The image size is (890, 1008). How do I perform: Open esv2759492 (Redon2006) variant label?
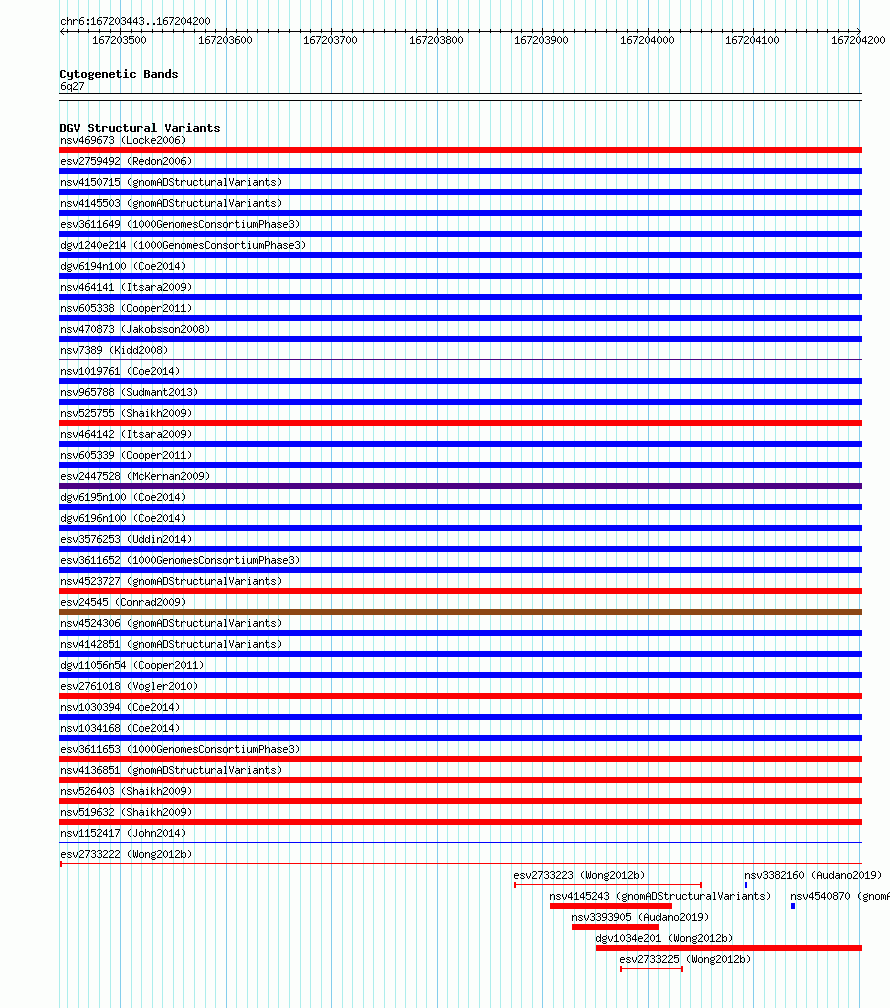point(126,161)
